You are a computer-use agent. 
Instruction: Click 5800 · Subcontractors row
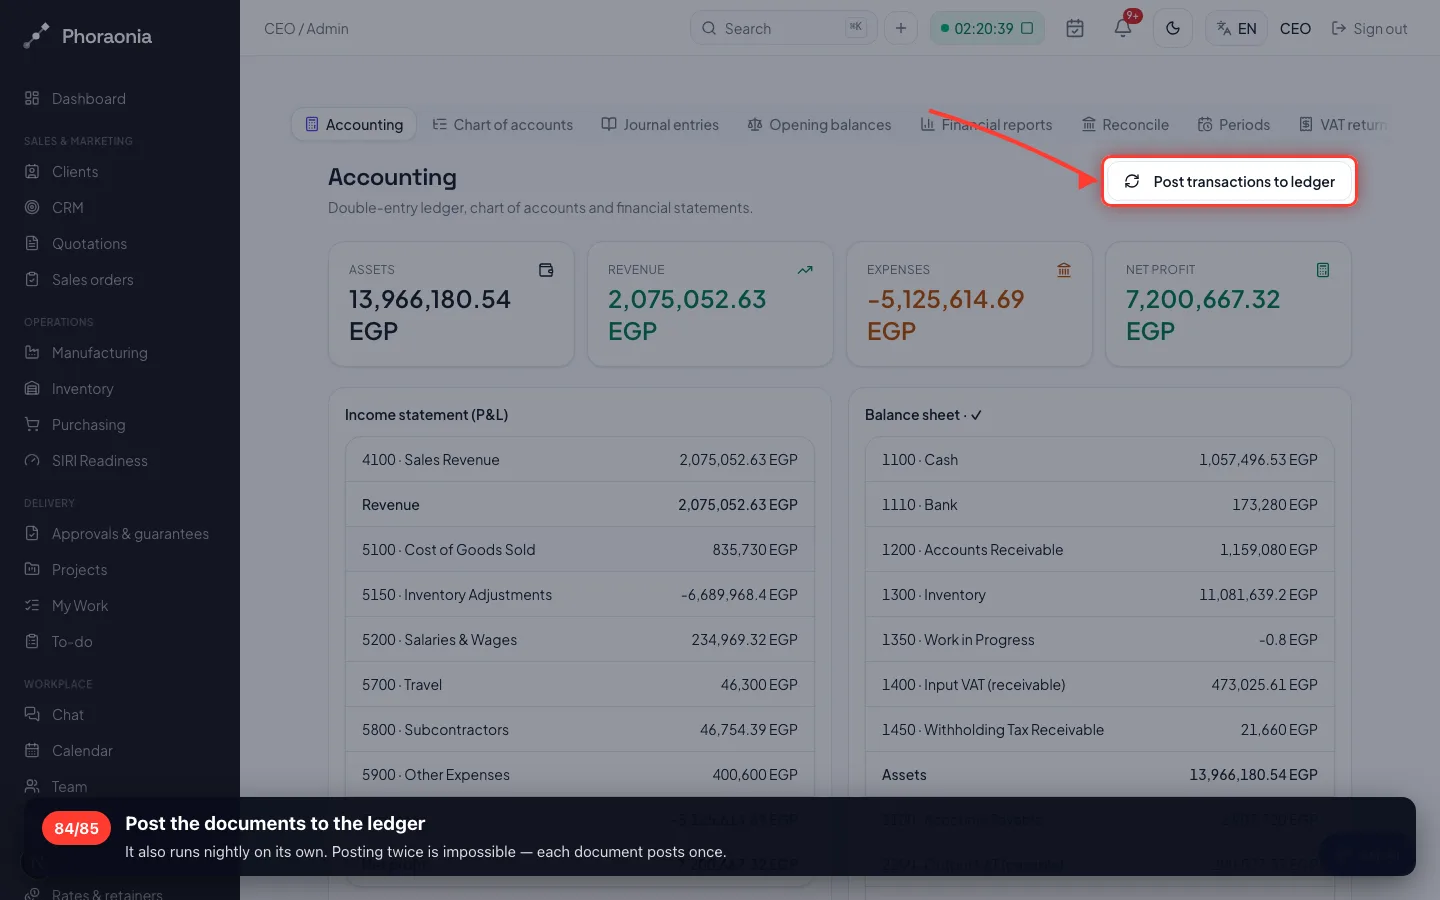[x=580, y=730]
